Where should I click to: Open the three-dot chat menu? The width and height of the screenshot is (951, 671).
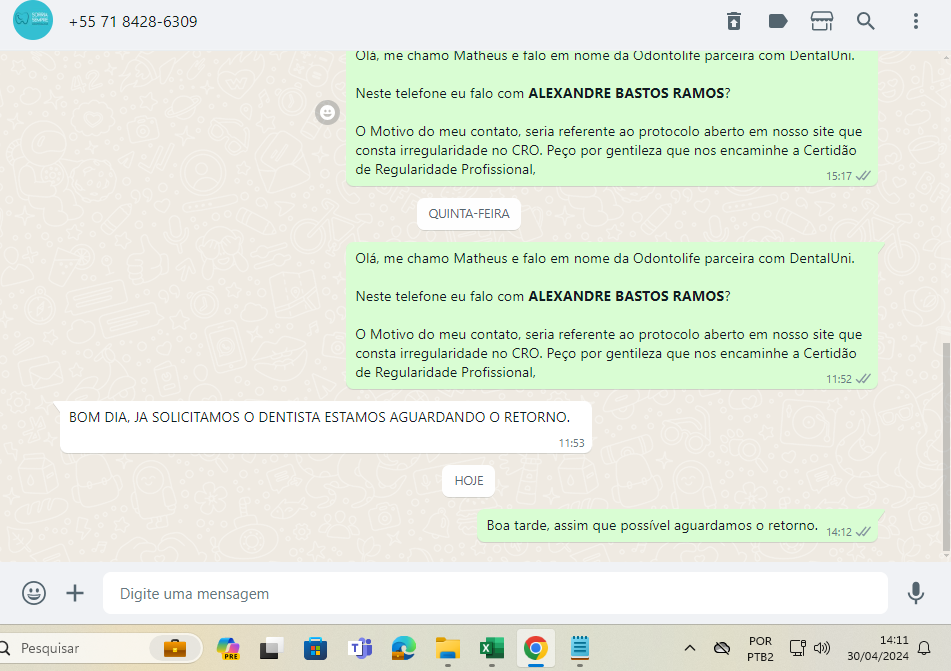click(916, 21)
